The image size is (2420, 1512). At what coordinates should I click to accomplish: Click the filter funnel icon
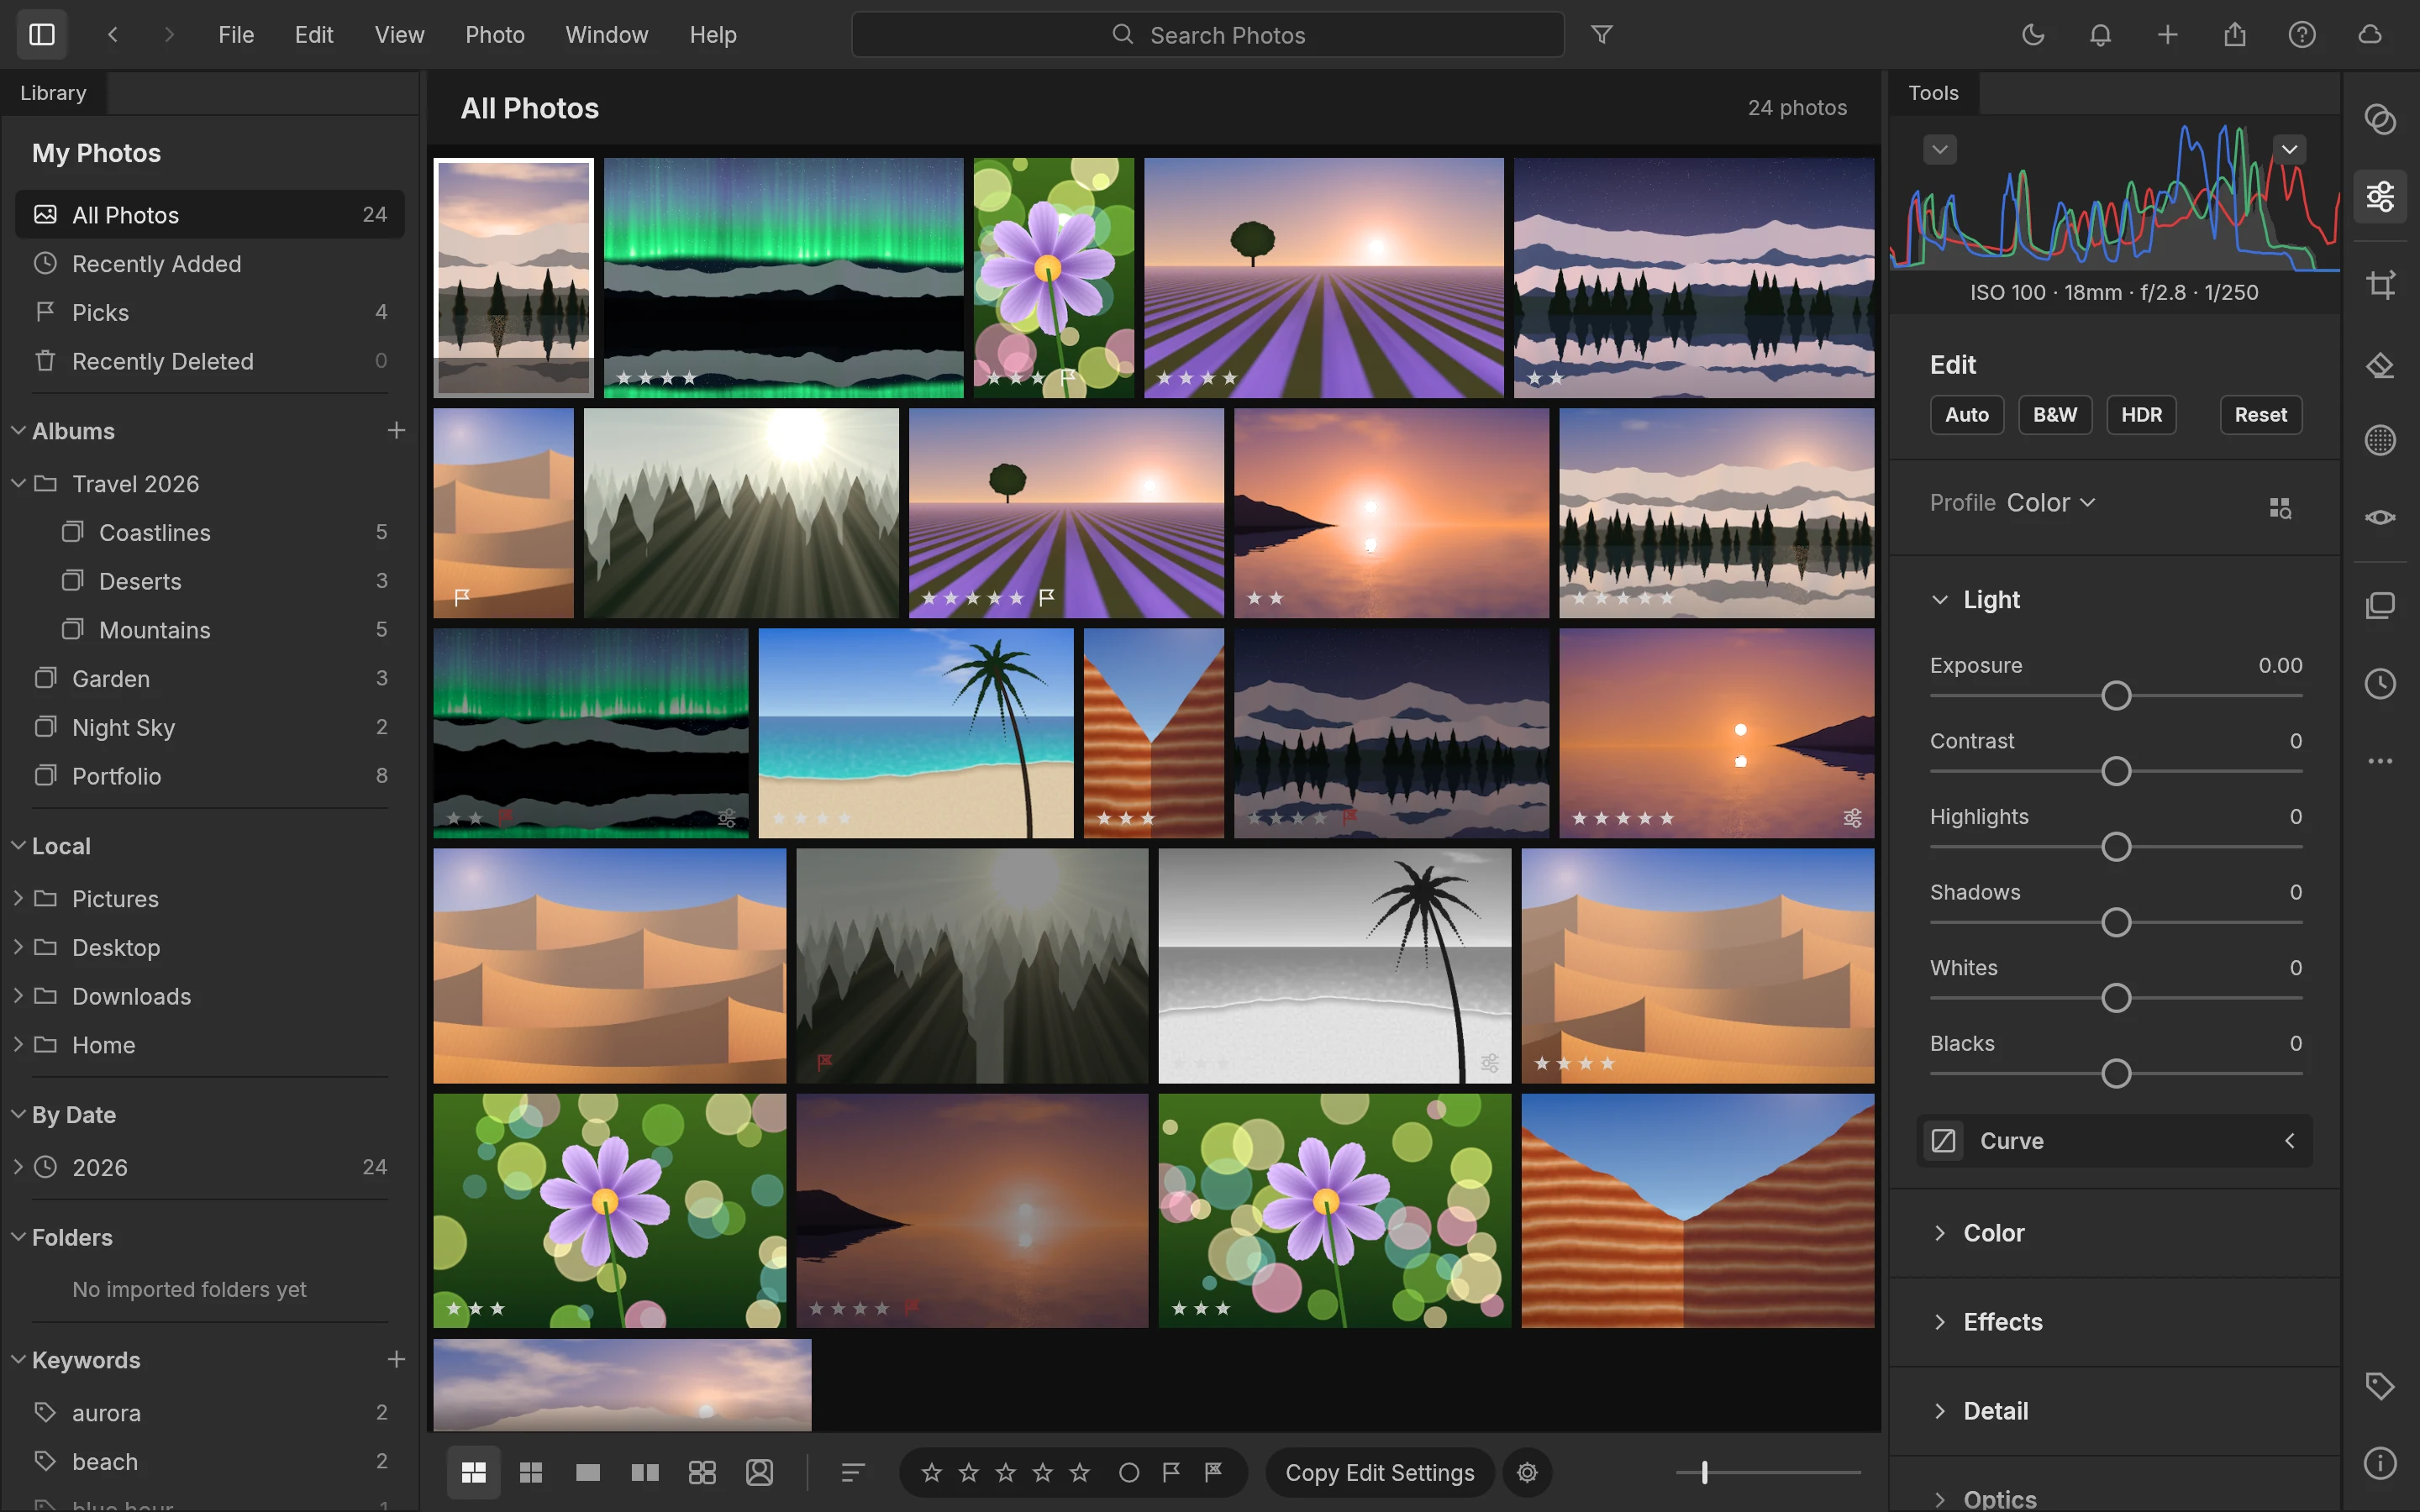[x=1602, y=35]
